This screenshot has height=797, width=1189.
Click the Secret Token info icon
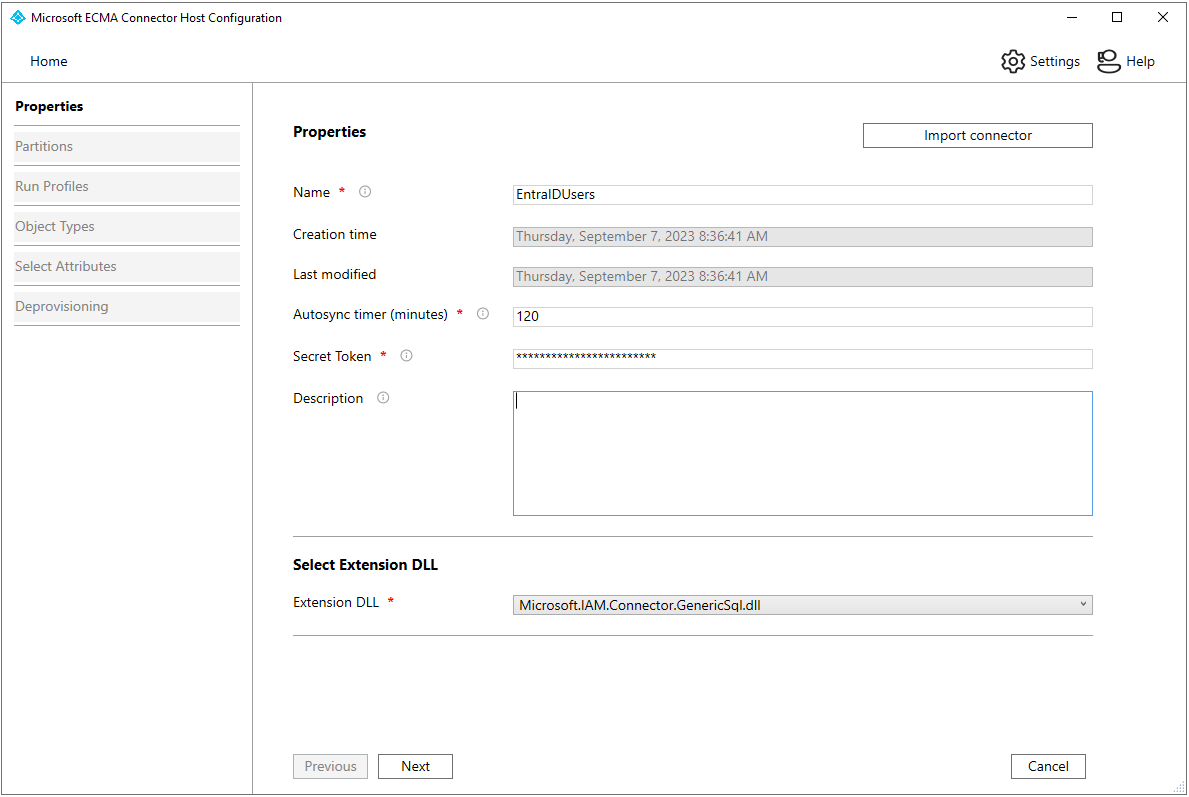point(406,356)
